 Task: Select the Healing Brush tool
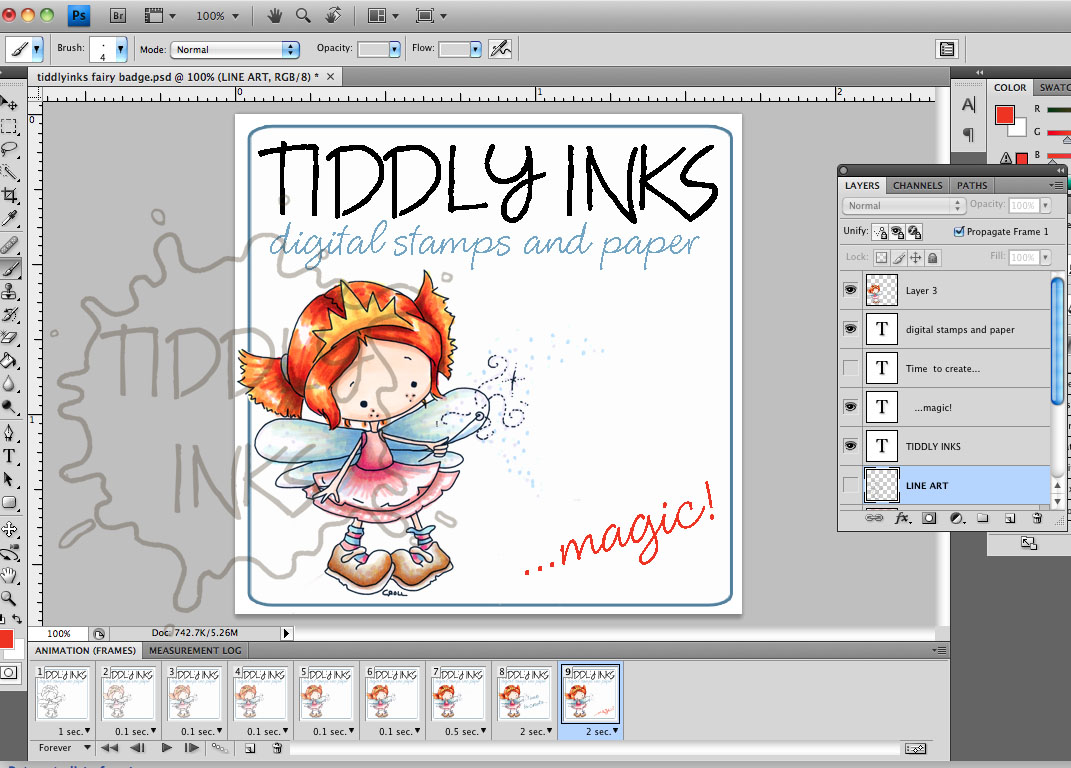[9, 245]
